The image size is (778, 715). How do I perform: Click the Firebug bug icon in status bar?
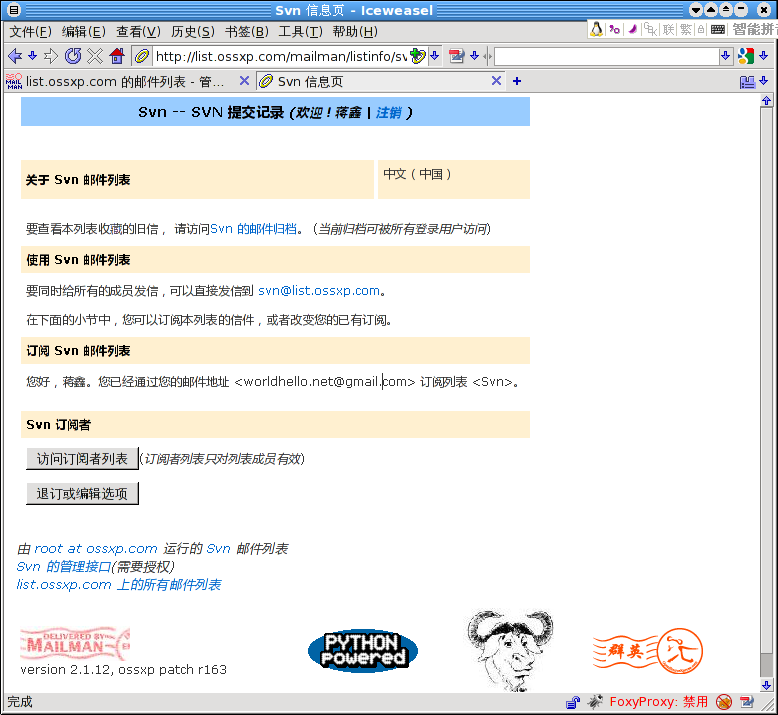[594, 702]
